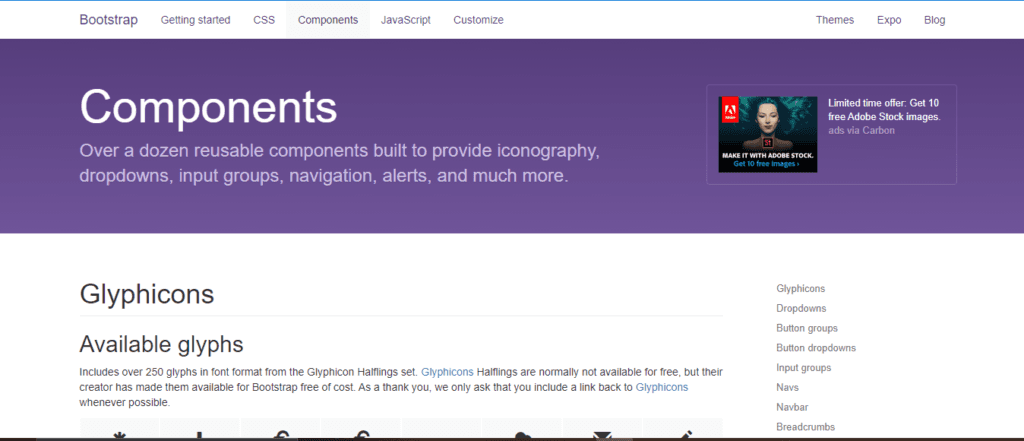Image resolution: width=1024 pixels, height=441 pixels.
Task: Open the Bootstrap brand home link
Action: pyautogui.click(x=108, y=20)
